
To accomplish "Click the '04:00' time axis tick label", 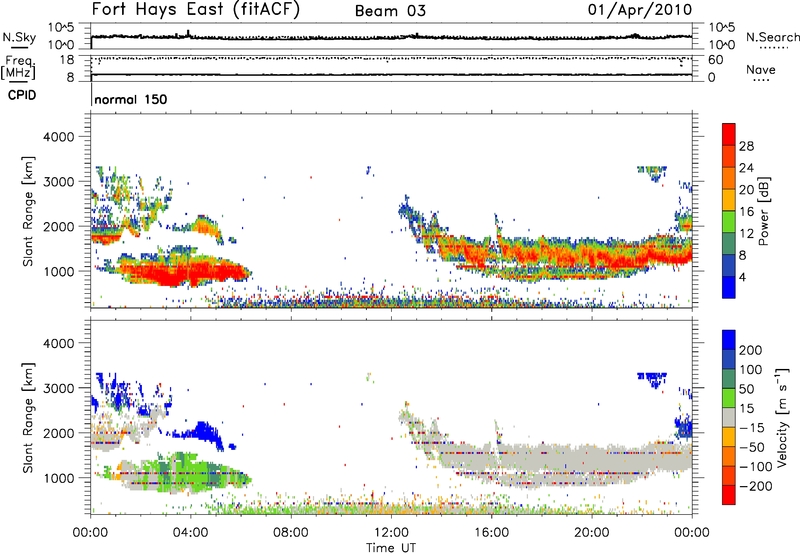I will tap(191, 533).
